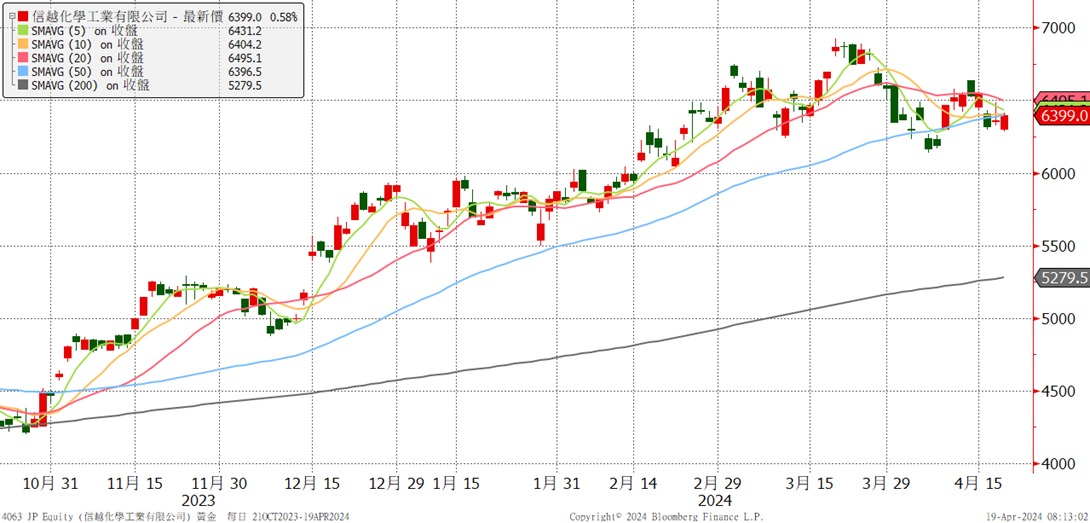Click the gray 5279.5 axis price tag
This screenshot has height=523, width=1090.
pos(1064,277)
